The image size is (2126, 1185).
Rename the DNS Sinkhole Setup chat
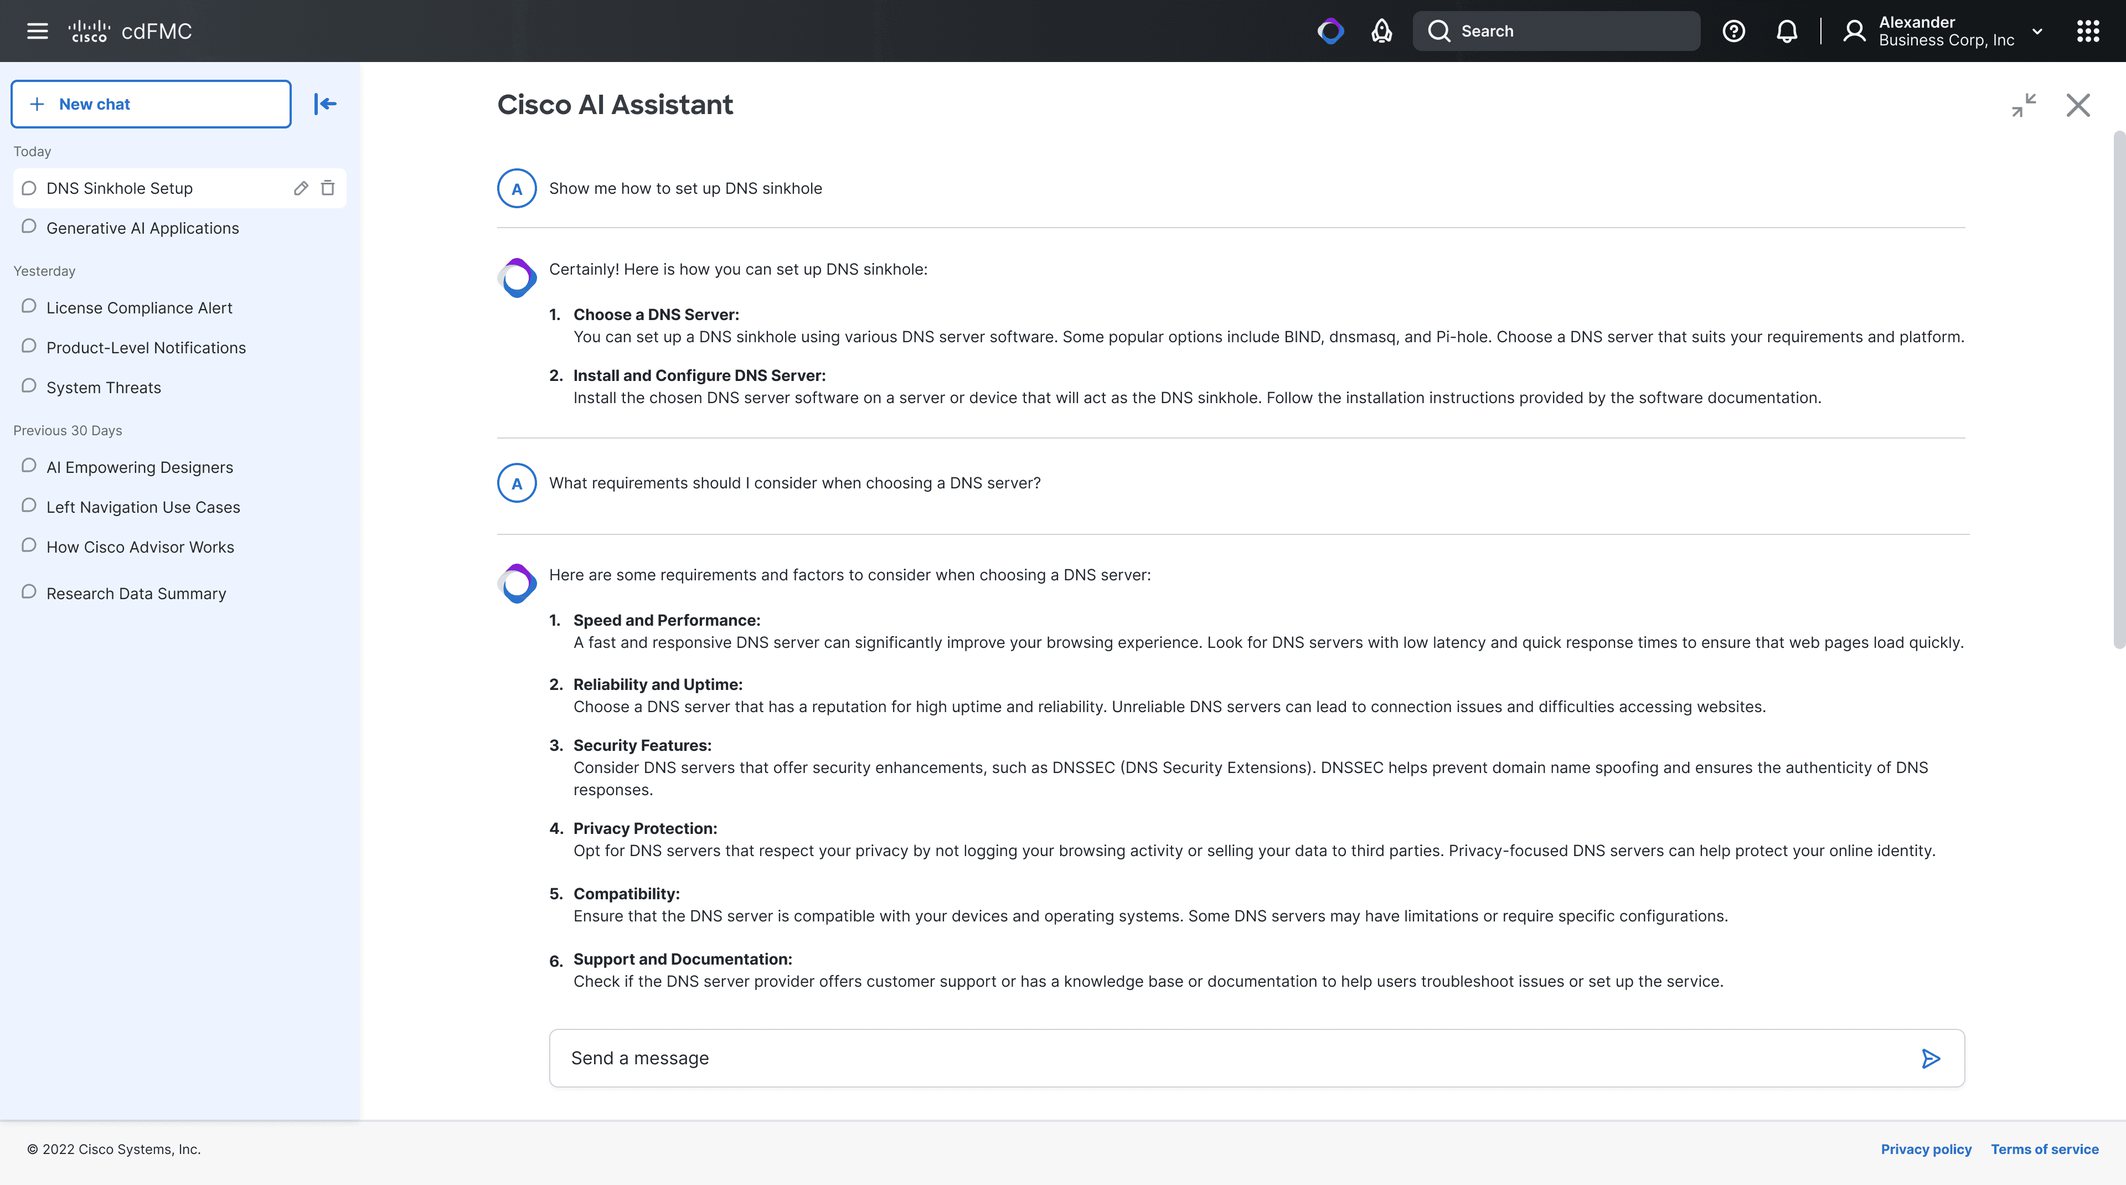[x=301, y=188]
